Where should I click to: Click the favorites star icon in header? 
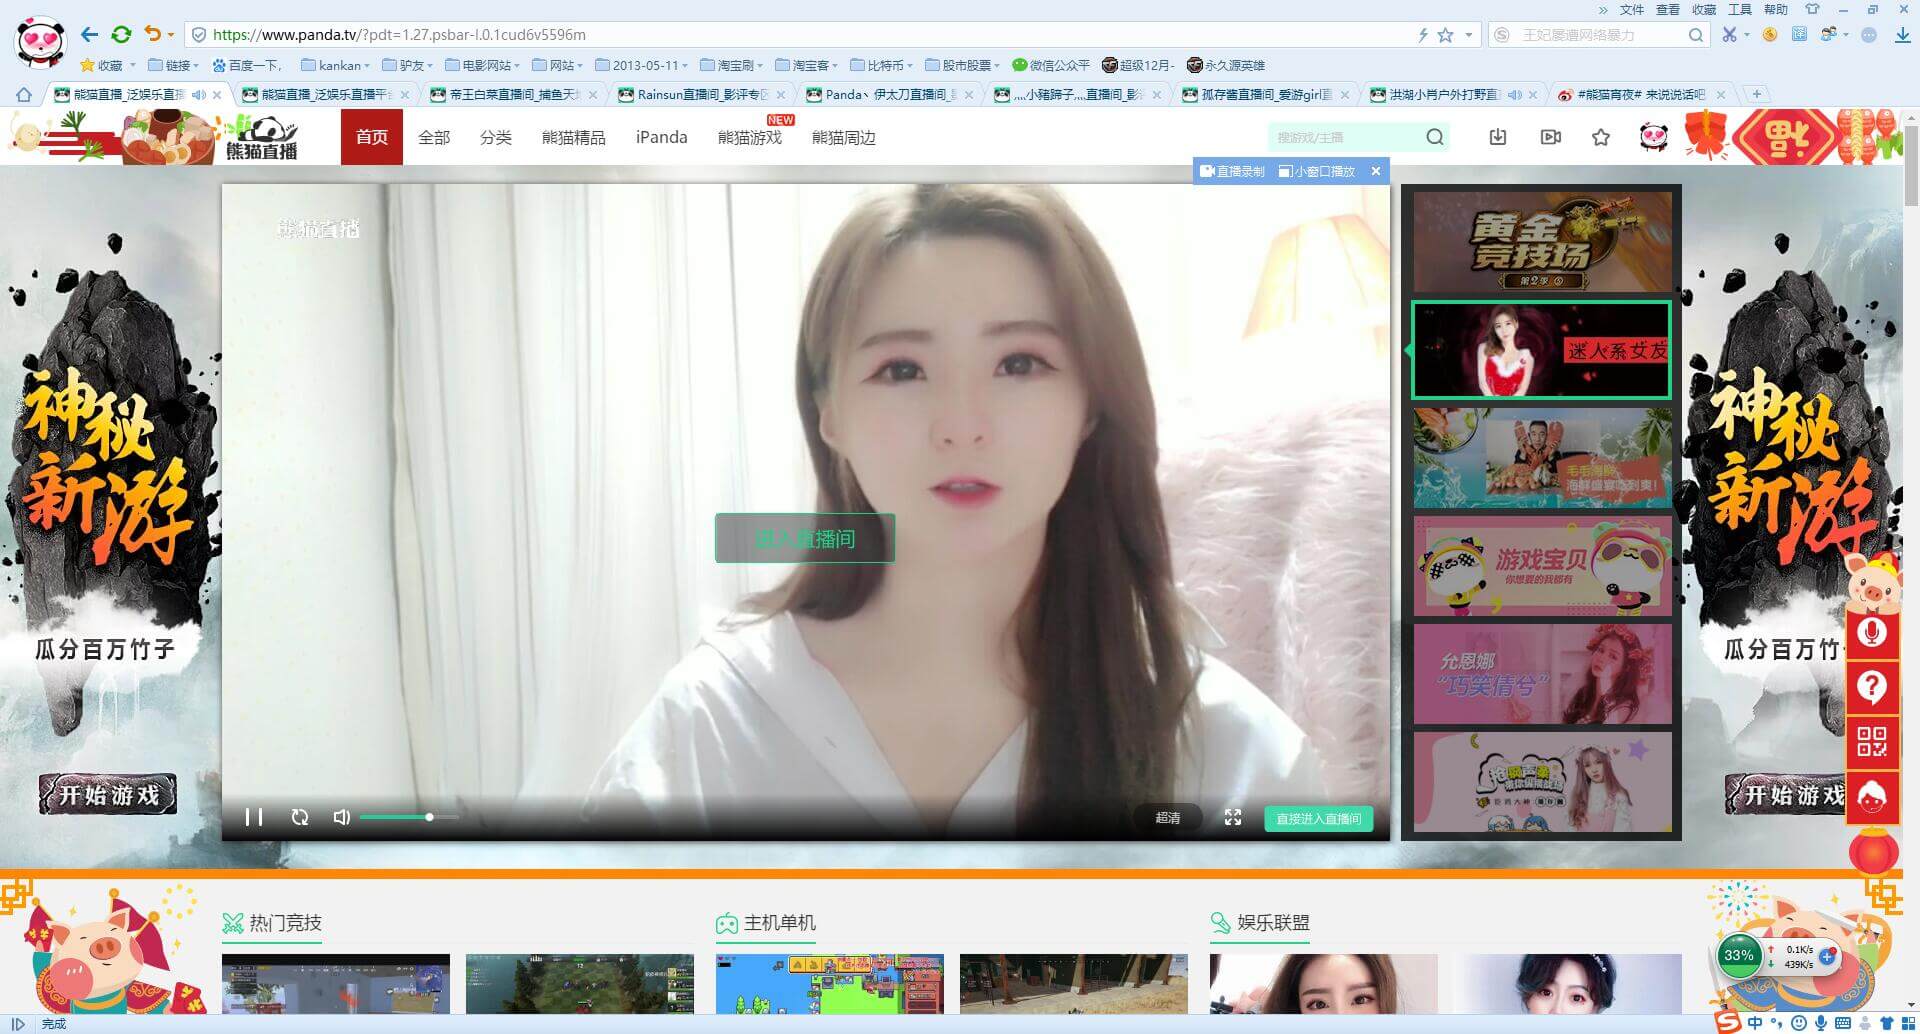pos(1601,137)
